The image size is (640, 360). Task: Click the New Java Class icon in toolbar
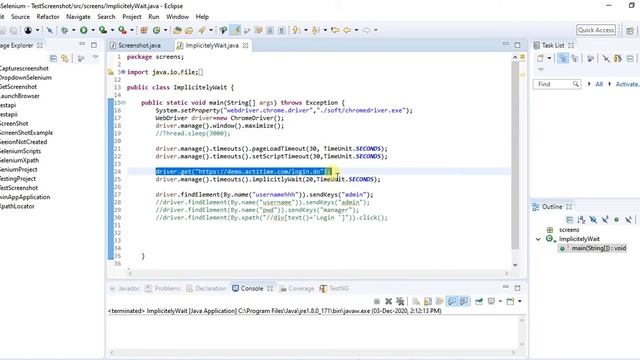point(157,30)
